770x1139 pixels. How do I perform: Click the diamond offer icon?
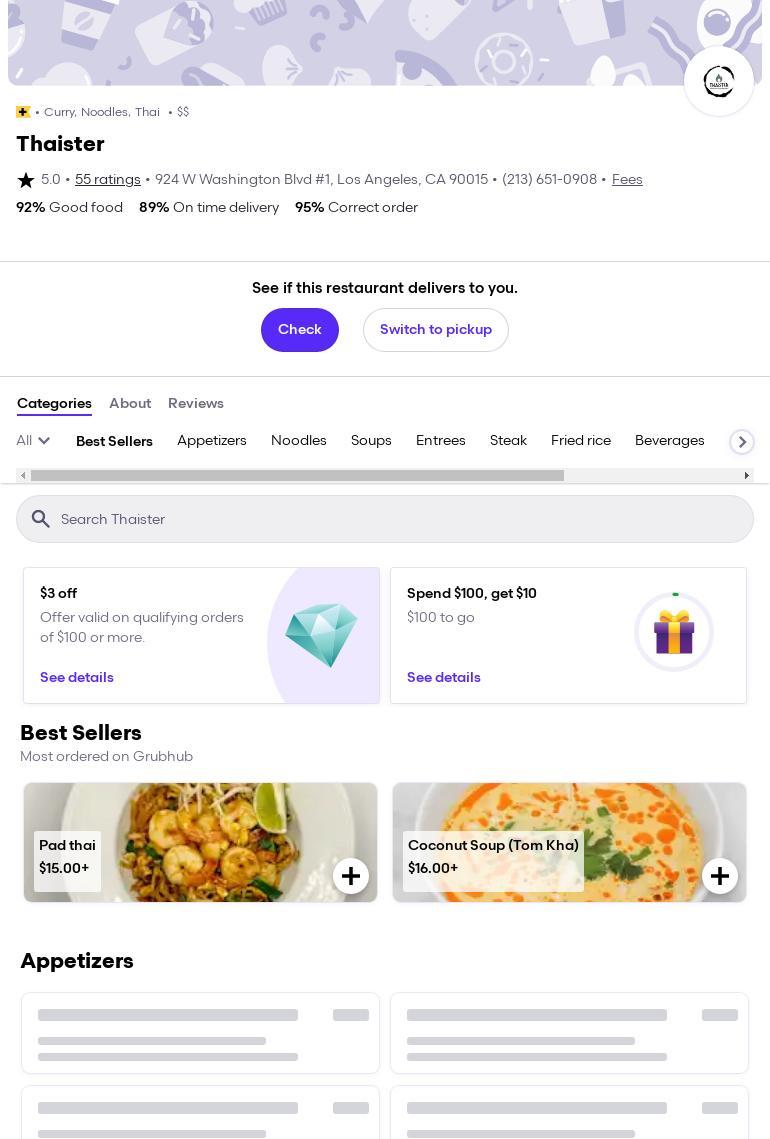coord(321,635)
